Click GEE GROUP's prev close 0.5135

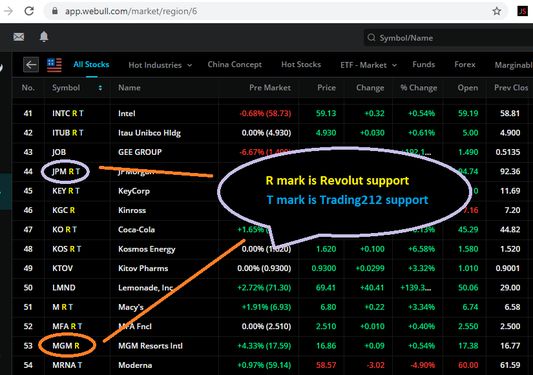coord(508,152)
